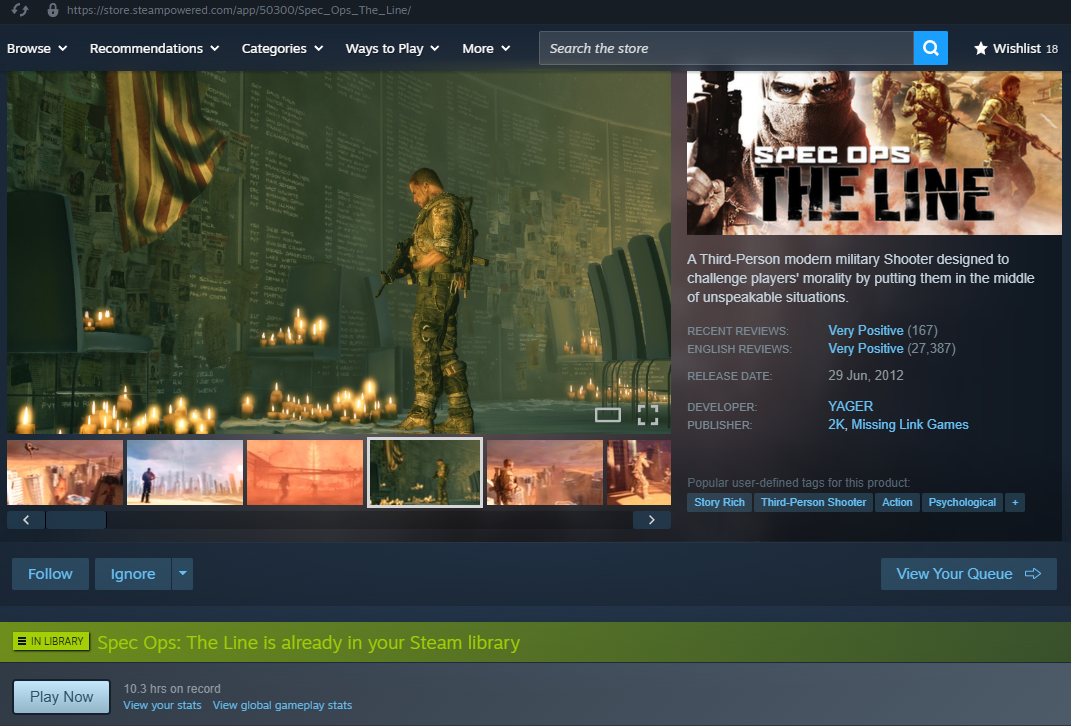Open the YAGER developer link

850,406
